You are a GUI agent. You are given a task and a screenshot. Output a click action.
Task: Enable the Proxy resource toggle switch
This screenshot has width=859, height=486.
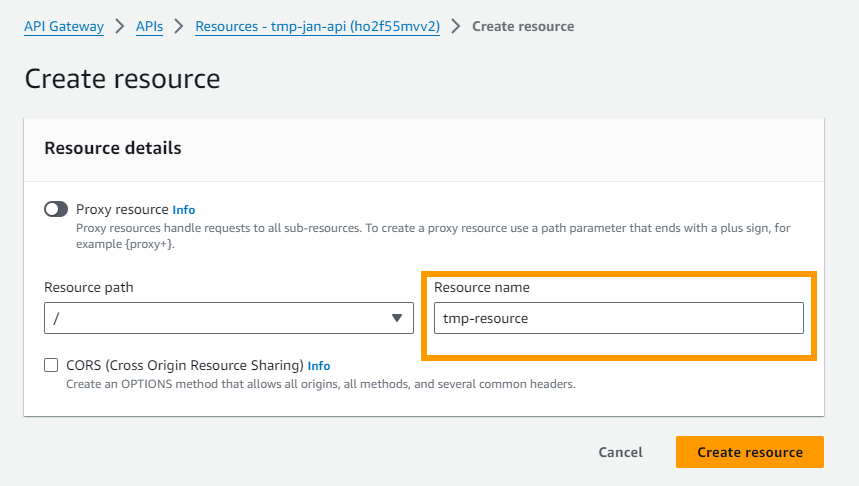pyautogui.click(x=56, y=209)
